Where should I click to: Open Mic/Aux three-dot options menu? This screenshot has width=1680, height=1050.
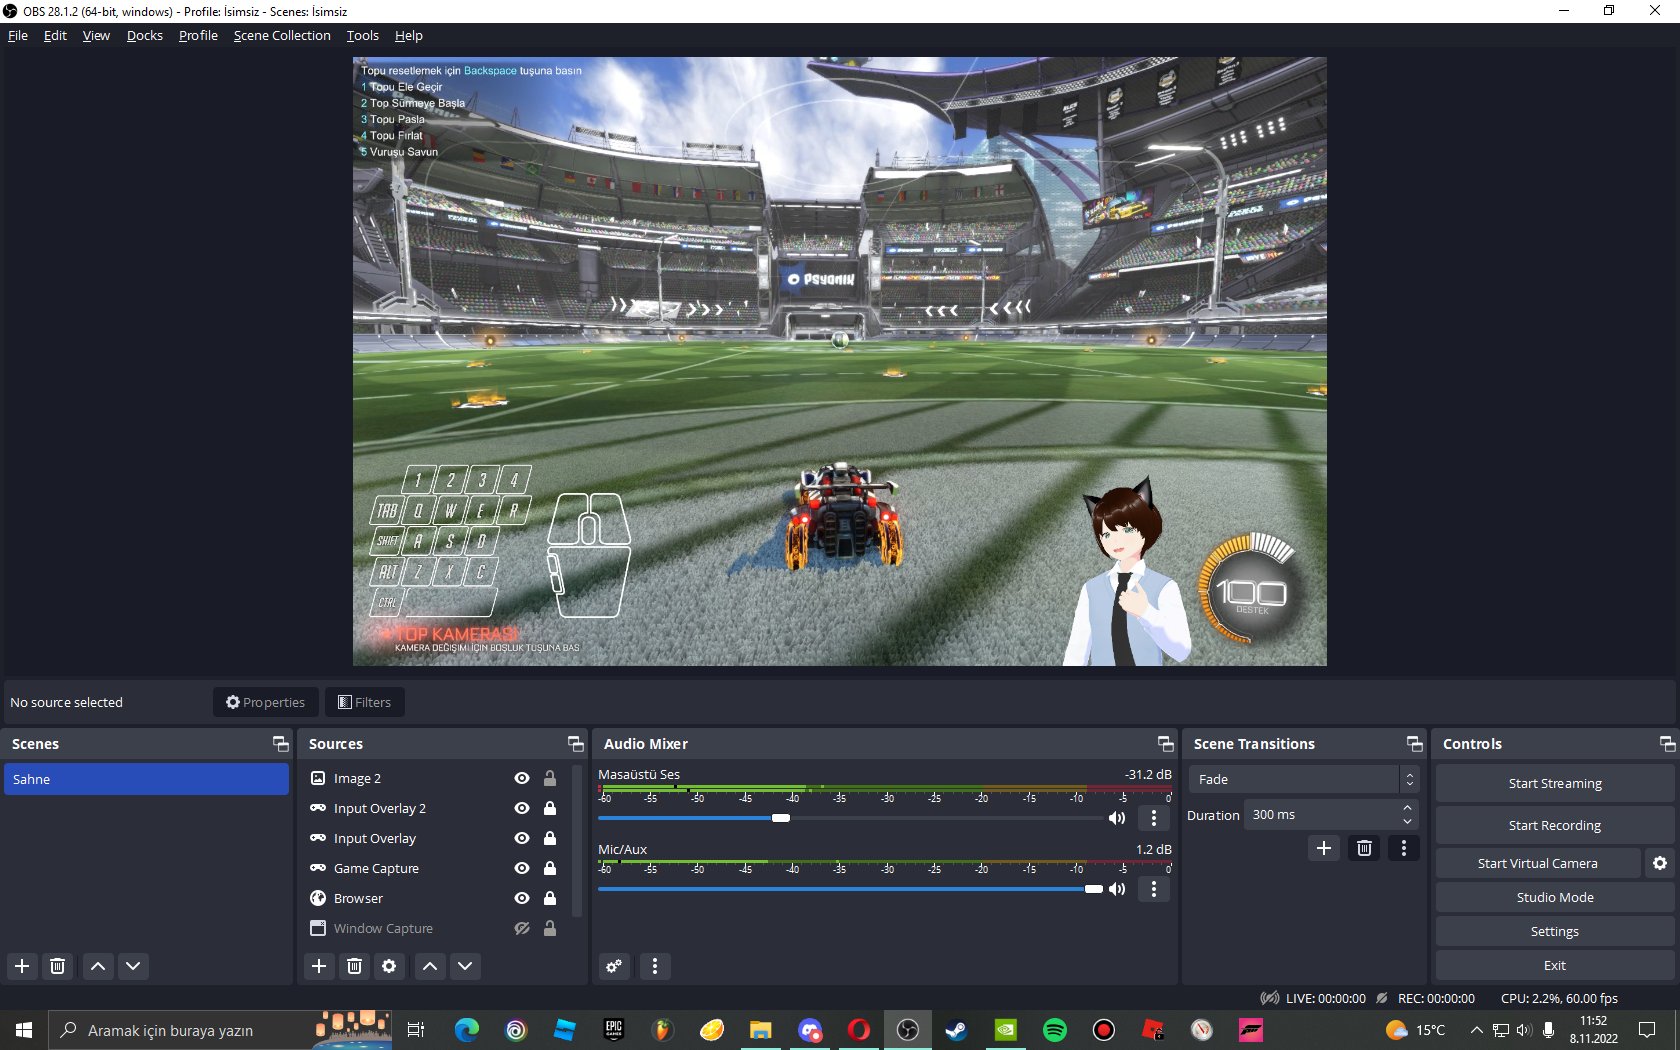(x=1154, y=889)
